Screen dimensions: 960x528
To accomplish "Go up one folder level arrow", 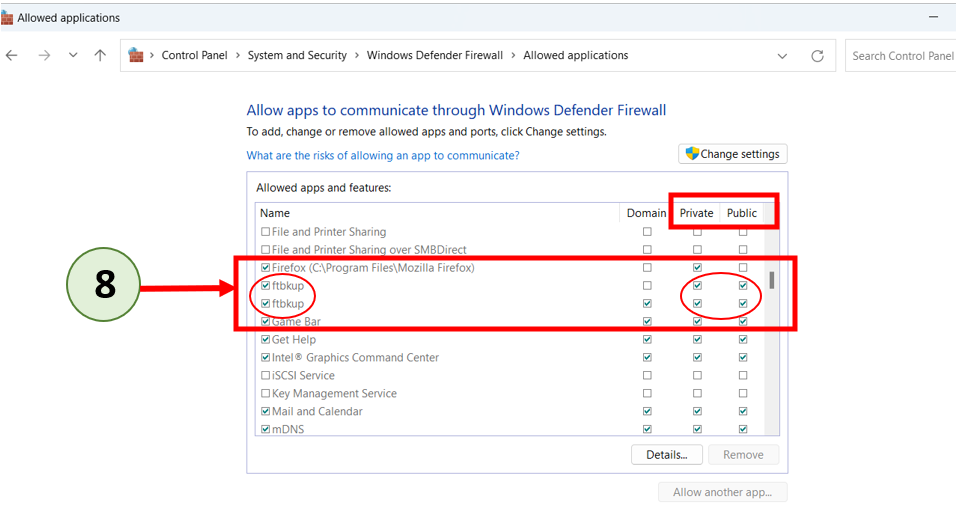I will click(100, 56).
